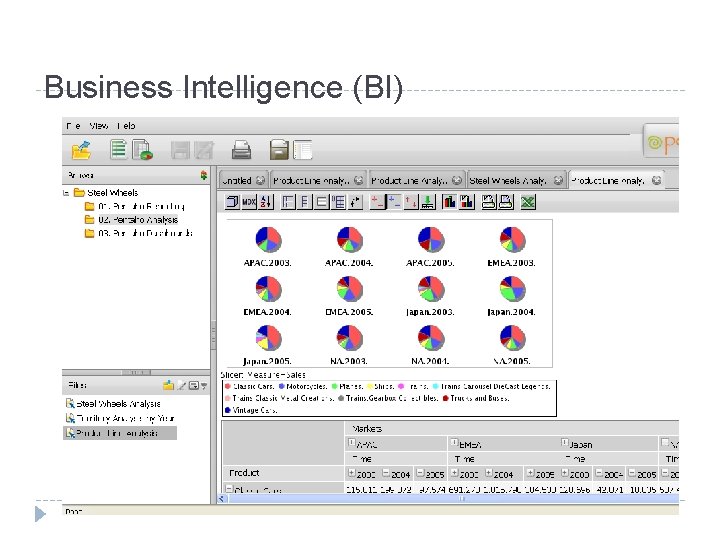Collapse year 2005 under APAC
The image size is (720, 540).
pyautogui.click(x=420, y=472)
